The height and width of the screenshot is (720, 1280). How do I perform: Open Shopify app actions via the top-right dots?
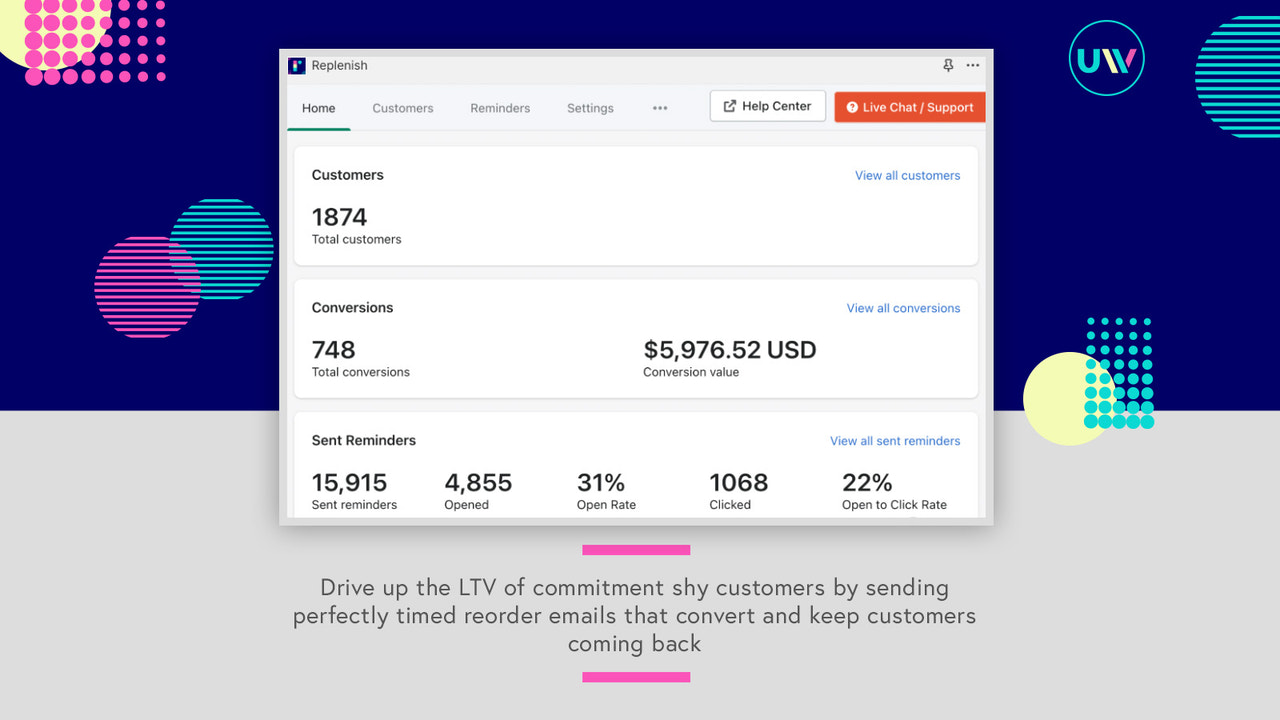pos(972,64)
